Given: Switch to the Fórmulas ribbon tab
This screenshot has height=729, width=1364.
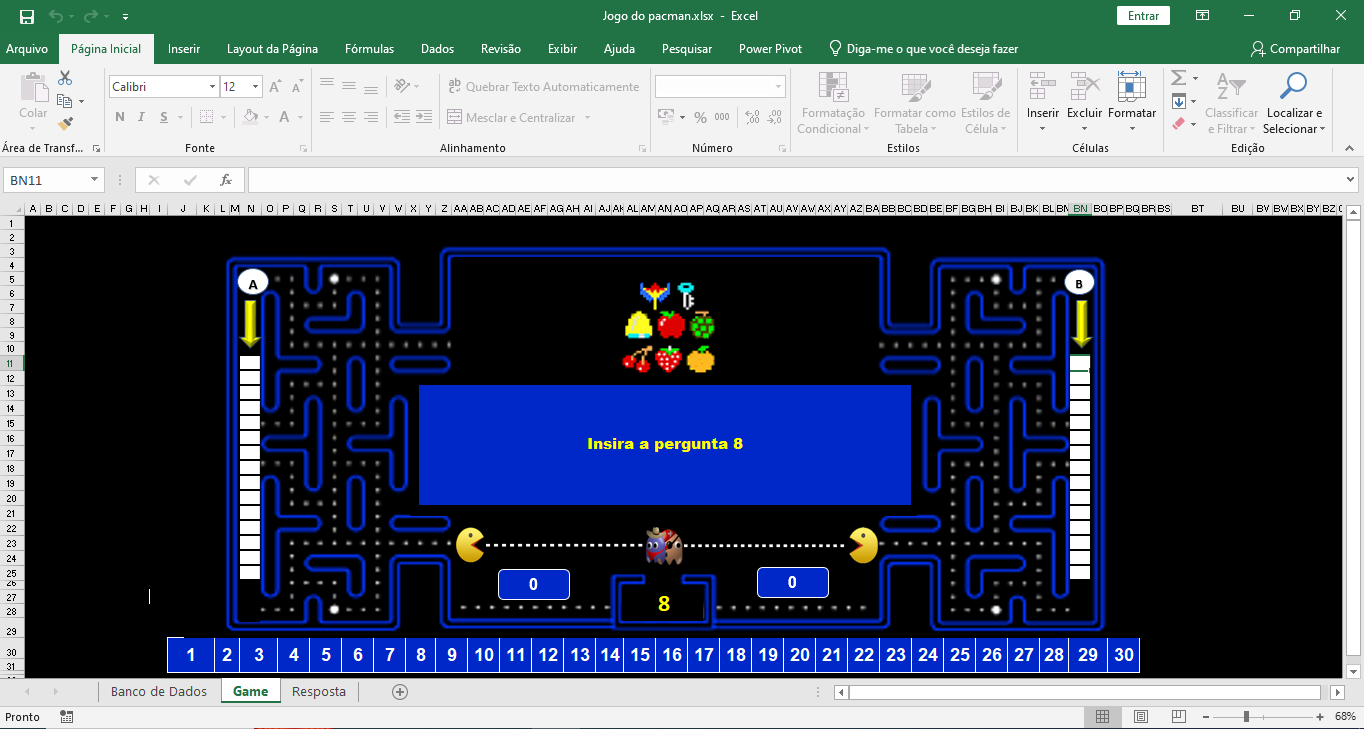Looking at the screenshot, I should [x=369, y=48].
